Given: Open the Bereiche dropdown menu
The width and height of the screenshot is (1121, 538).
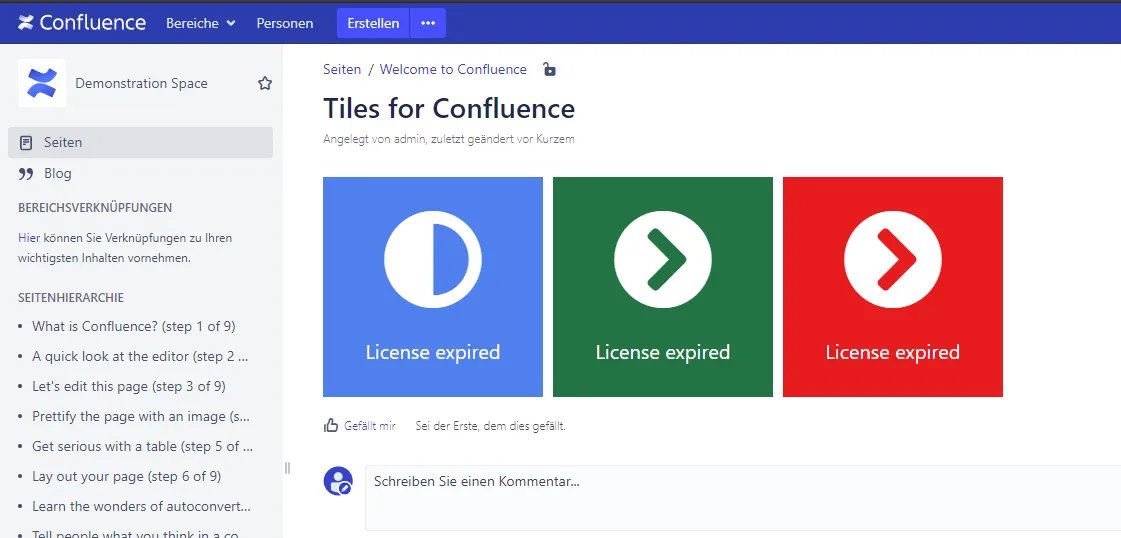Looking at the screenshot, I should 201,24.
